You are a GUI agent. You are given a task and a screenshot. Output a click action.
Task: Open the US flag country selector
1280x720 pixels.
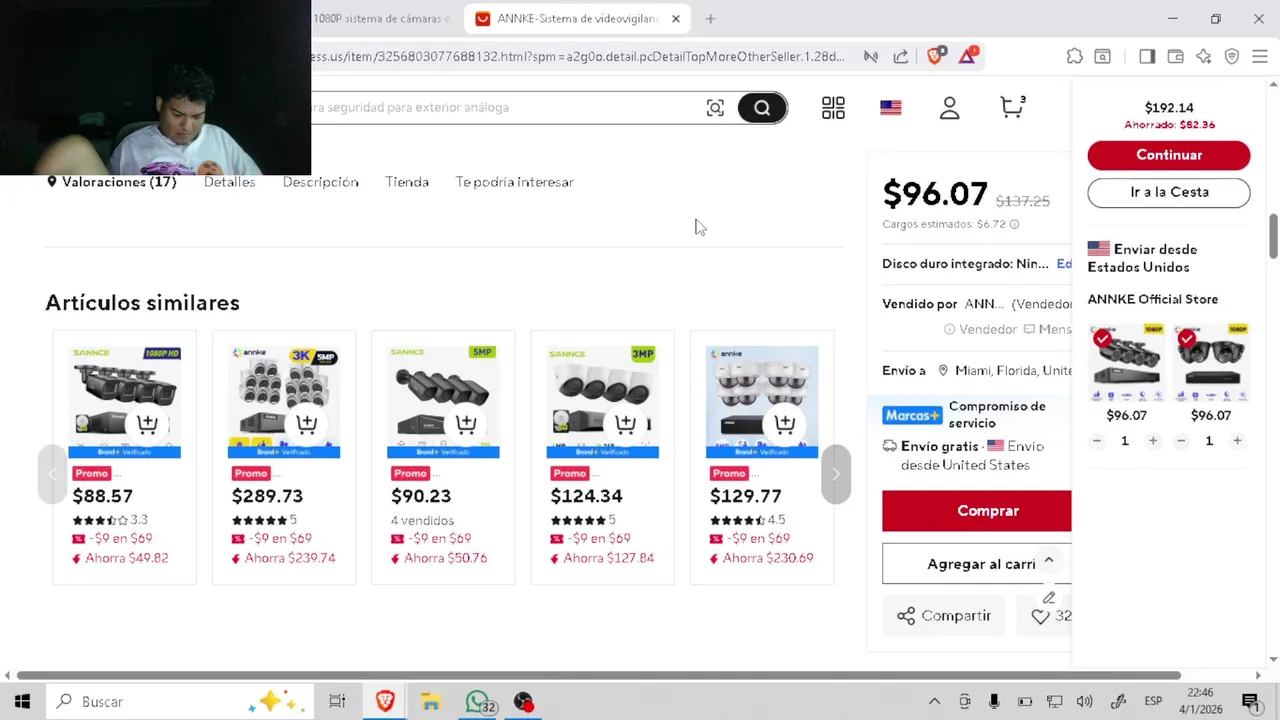click(891, 108)
